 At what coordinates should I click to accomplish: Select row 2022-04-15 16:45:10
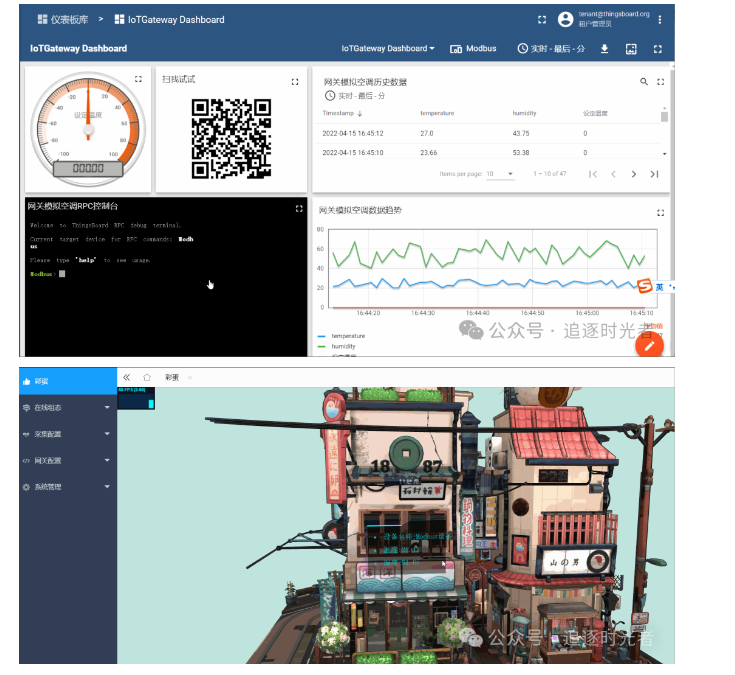click(489, 152)
